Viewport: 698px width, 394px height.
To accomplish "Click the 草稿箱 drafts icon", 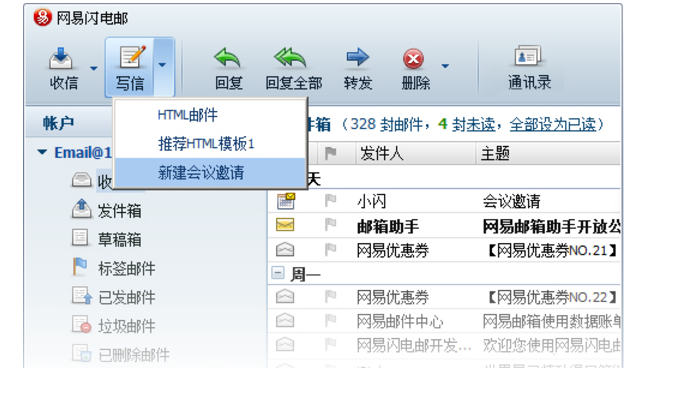I will [80, 238].
